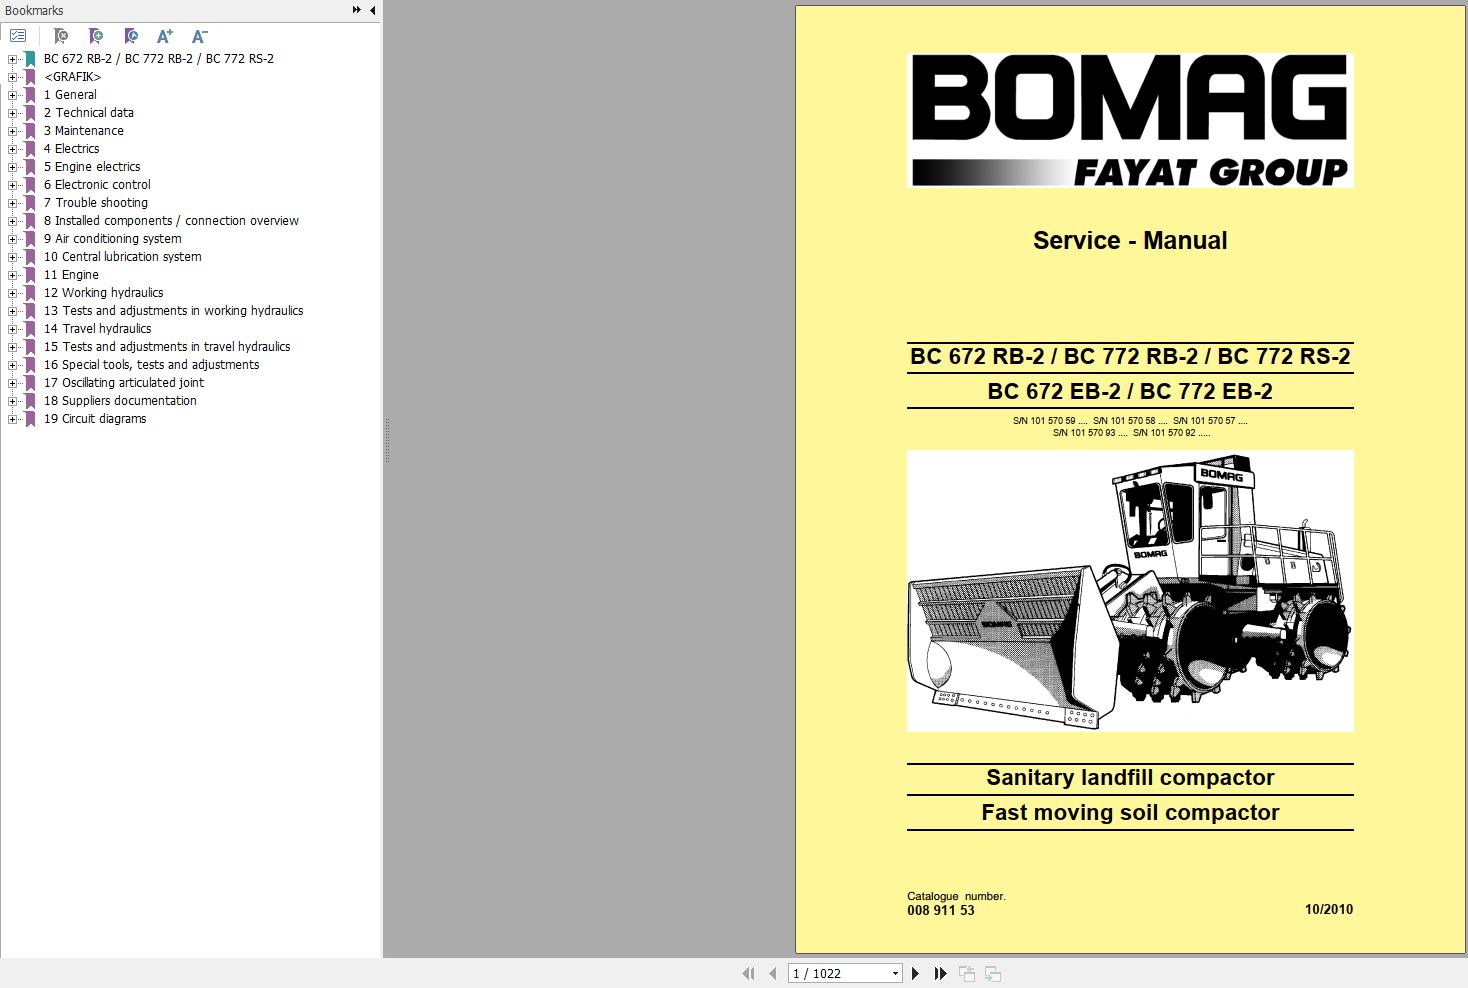Go to the next page

pos(915,973)
